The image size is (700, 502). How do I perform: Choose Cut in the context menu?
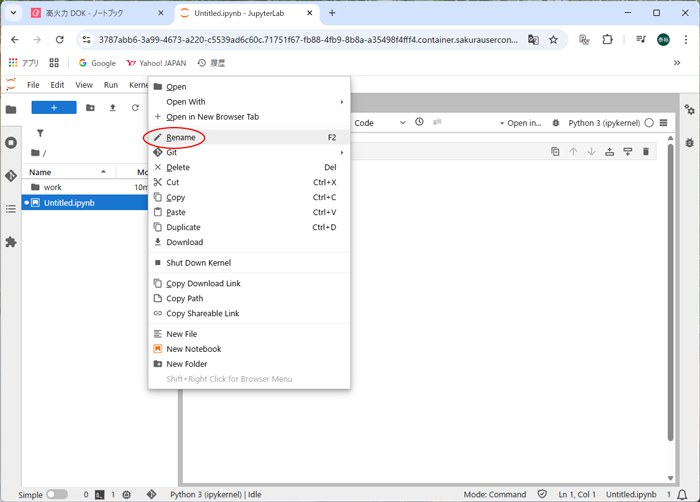(x=249, y=182)
